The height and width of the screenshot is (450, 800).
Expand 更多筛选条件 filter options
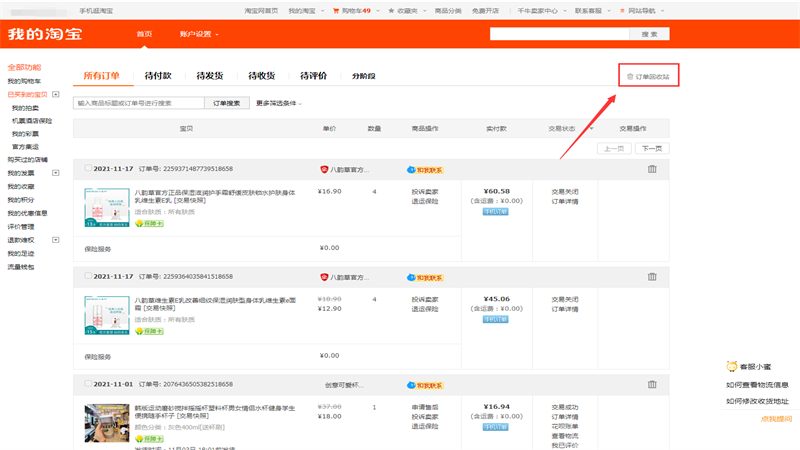pyautogui.click(x=279, y=103)
